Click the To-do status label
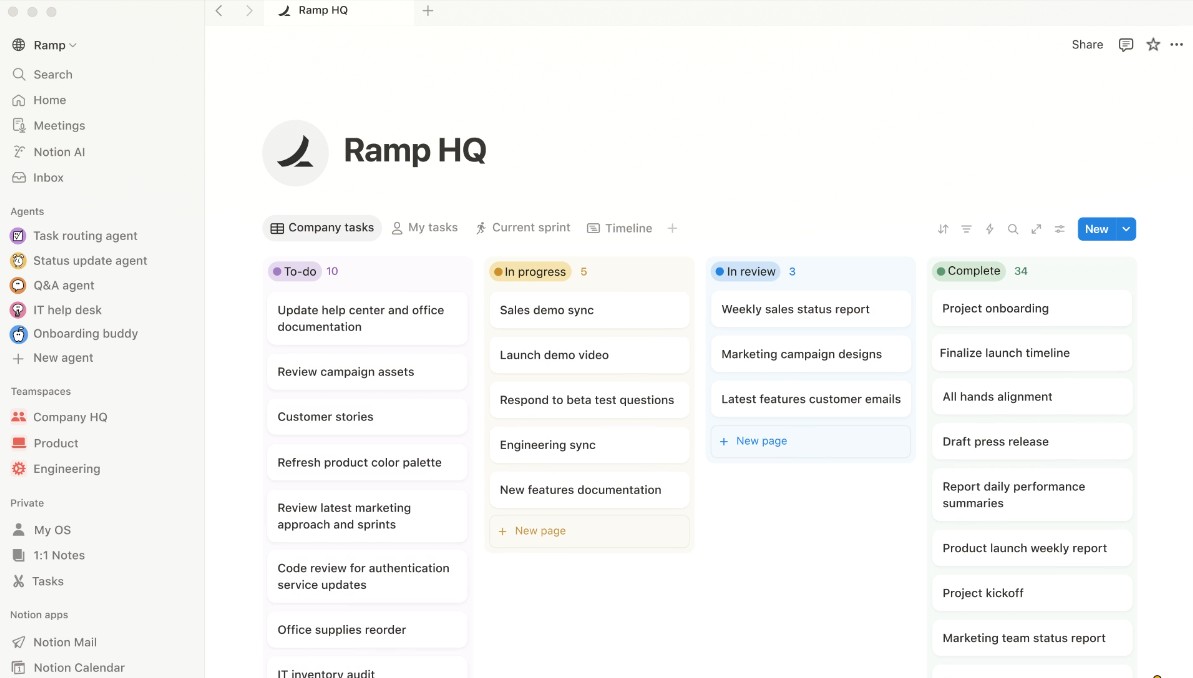 294,272
